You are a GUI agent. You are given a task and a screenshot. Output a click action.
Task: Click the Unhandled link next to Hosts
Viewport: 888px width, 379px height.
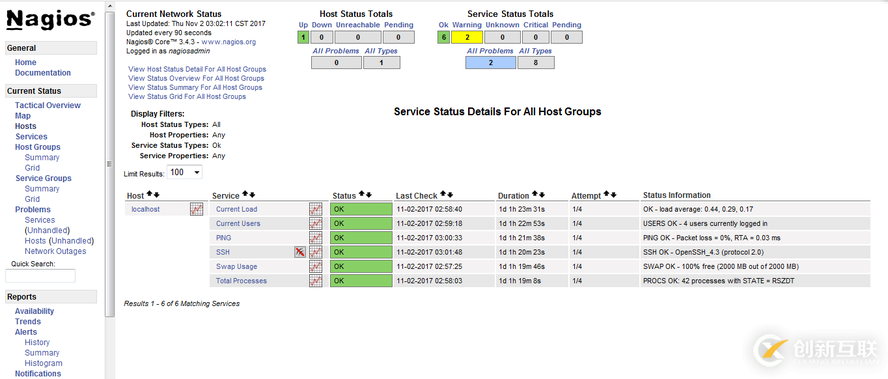click(71, 241)
